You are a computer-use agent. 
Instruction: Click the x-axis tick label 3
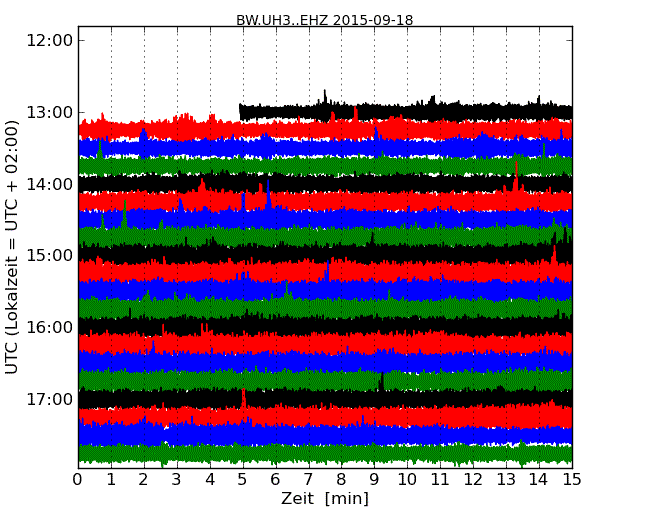pyautogui.click(x=177, y=480)
